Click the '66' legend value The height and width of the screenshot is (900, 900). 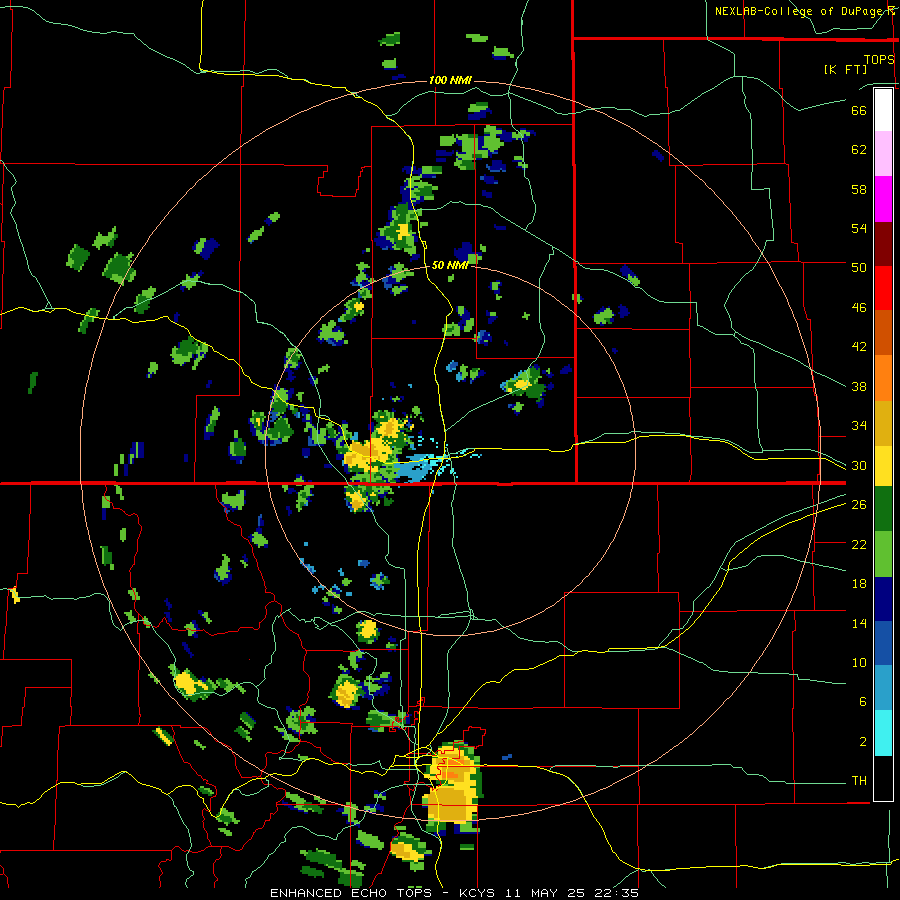pos(859,110)
